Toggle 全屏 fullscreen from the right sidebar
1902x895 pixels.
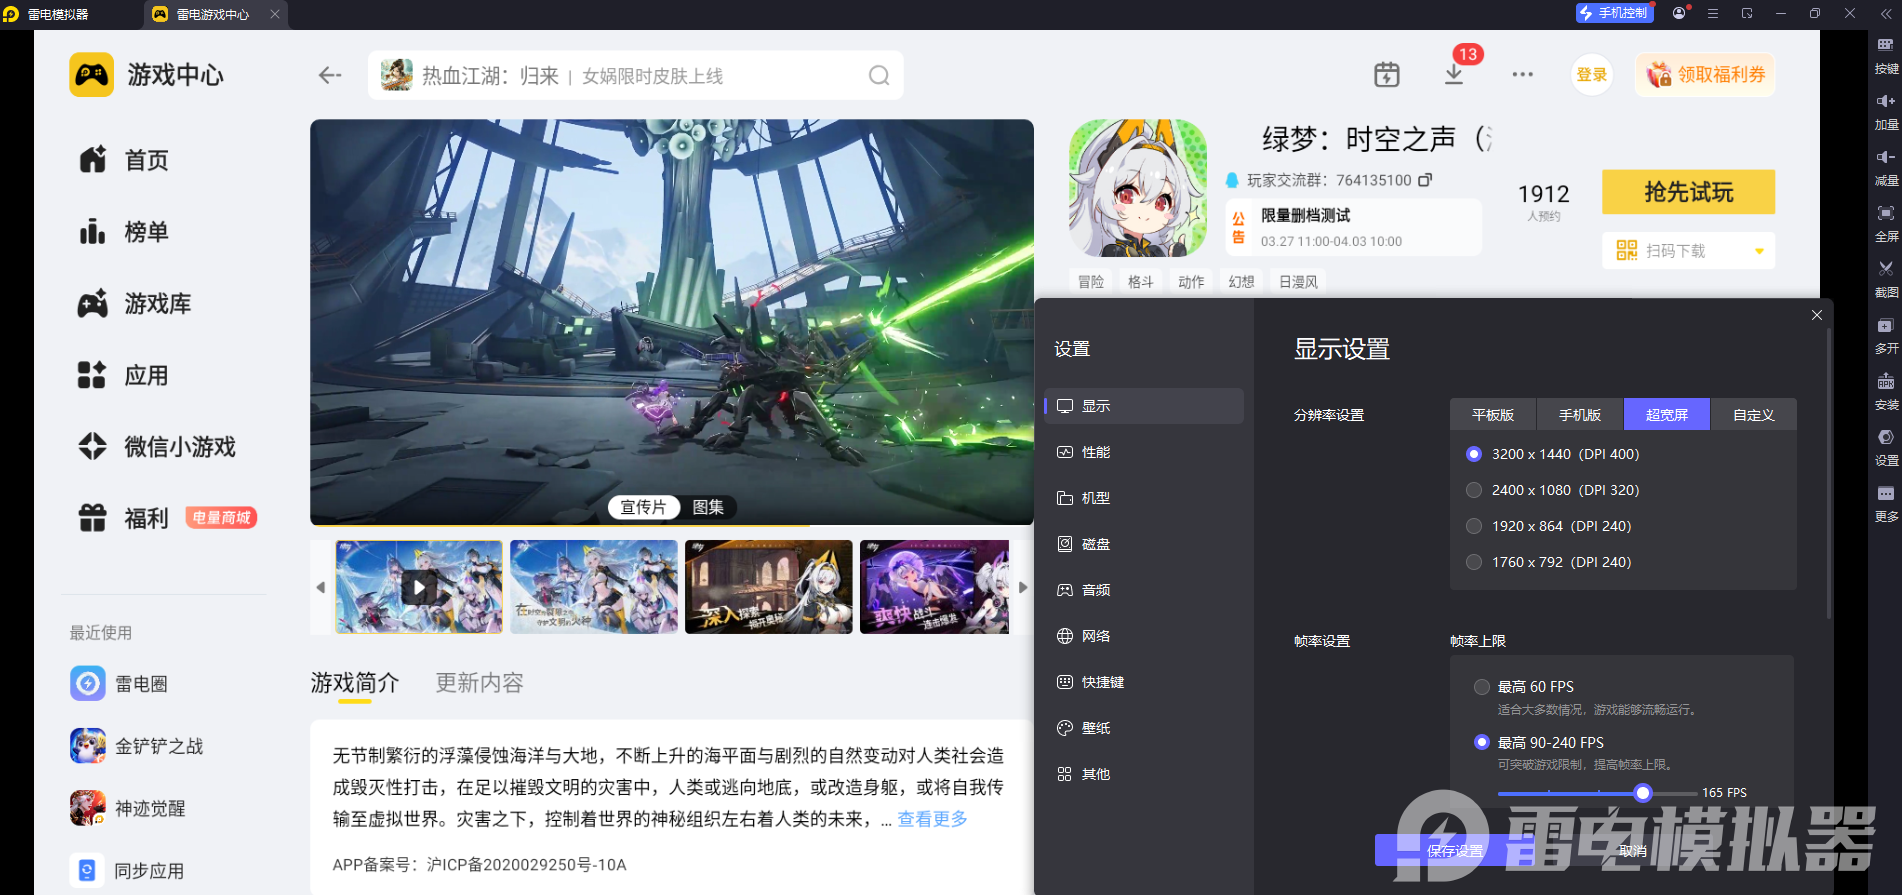click(1885, 223)
